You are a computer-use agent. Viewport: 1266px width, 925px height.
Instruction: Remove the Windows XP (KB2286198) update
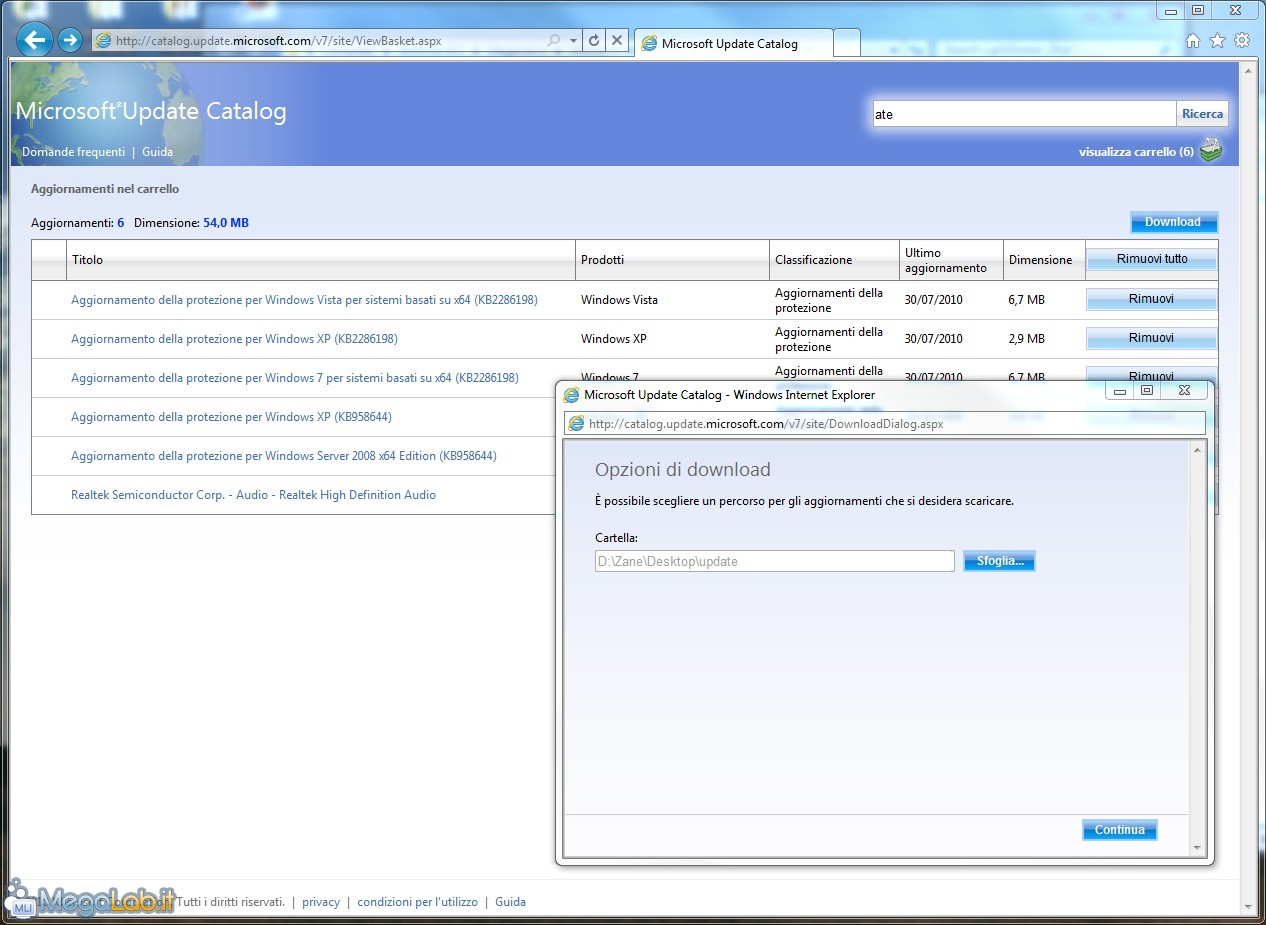1151,338
